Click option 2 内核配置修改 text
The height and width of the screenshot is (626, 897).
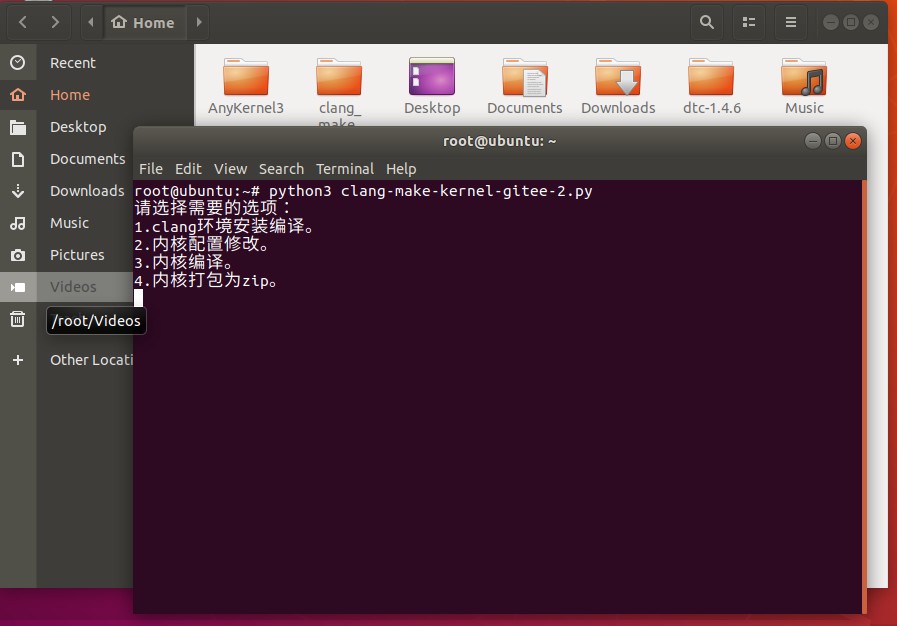(x=201, y=244)
